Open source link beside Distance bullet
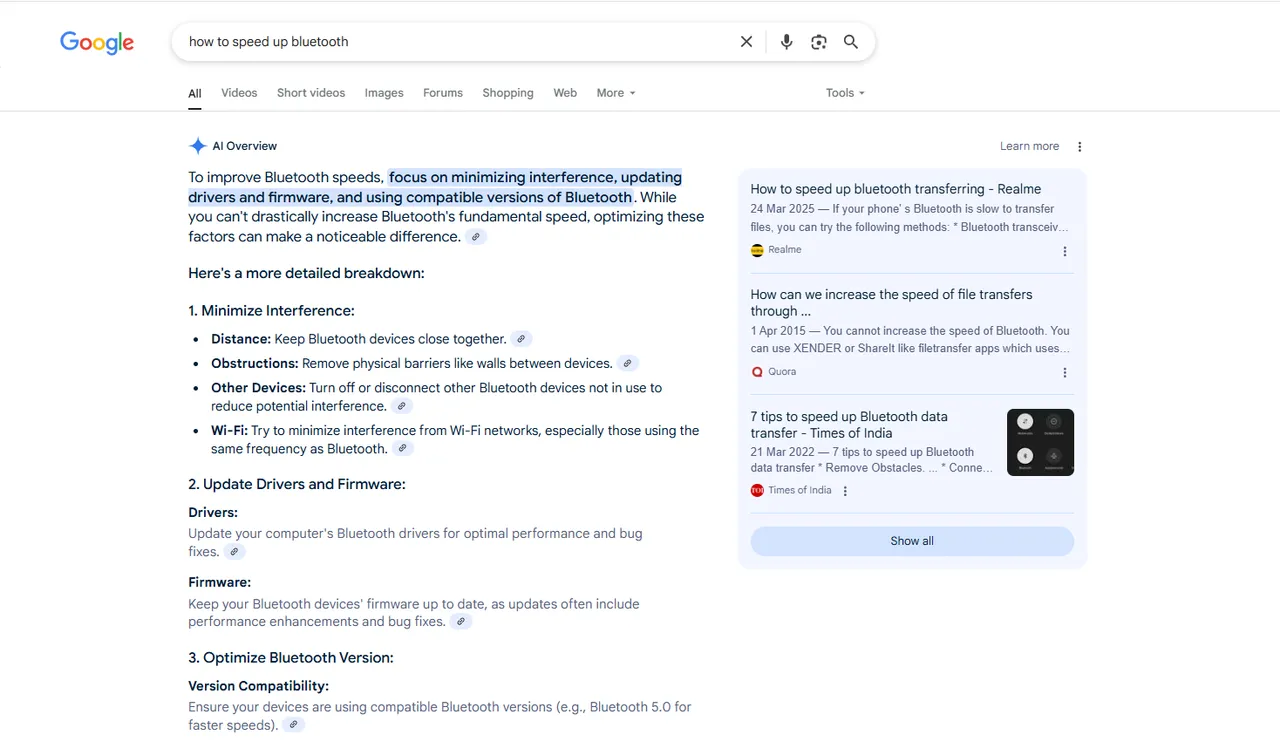The height and width of the screenshot is (741, 1280). pyautogui.click(x=521, y=339)
